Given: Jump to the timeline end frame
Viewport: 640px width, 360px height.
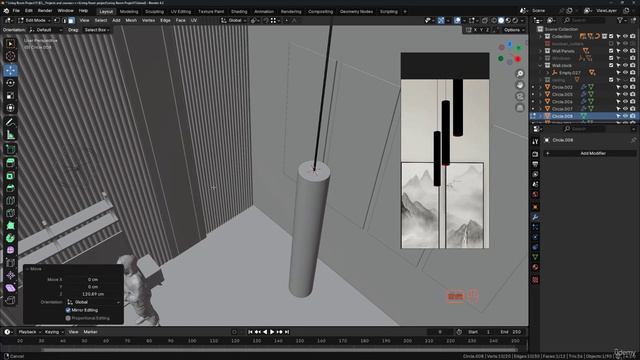Looking at the screenshot, I should (287, 332).
